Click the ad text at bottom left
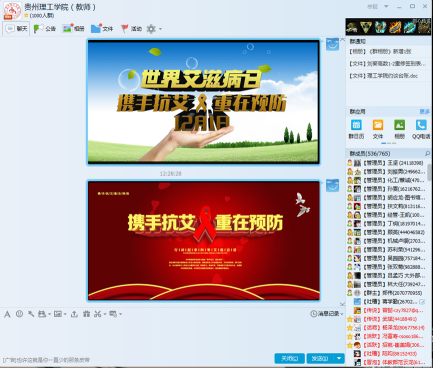 (x=46, y=360)
